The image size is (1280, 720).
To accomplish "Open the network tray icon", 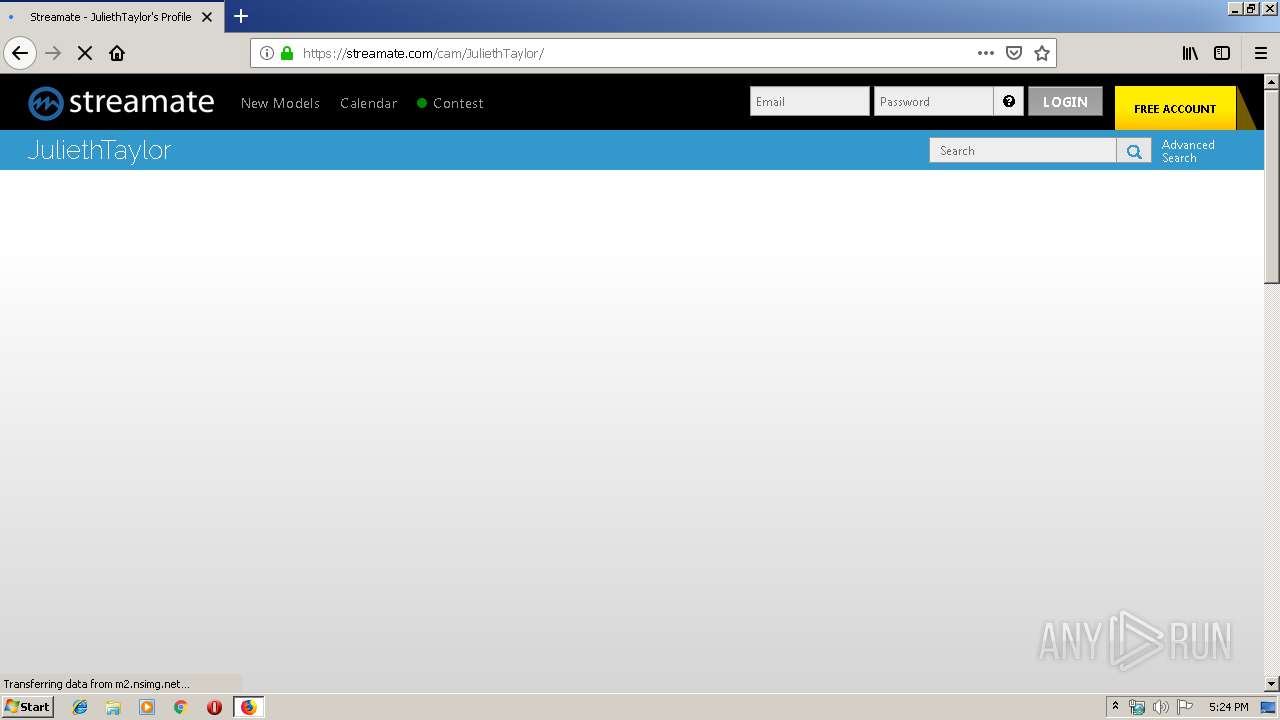I will [1137, 707].
